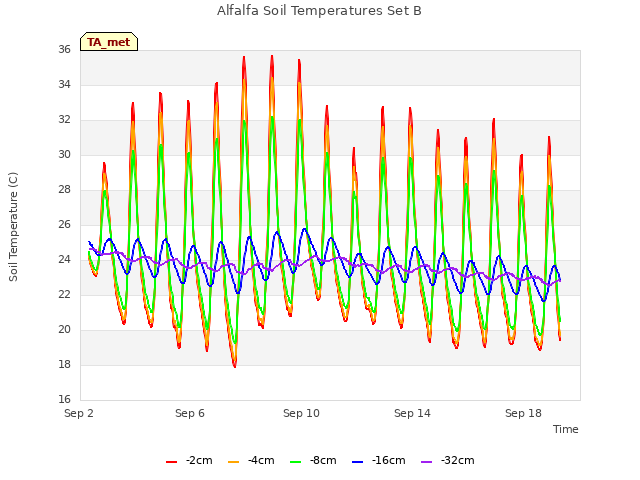Click the 20 y-axis tick label
This screenshot has height=480, width=640.
click(64, 329)
